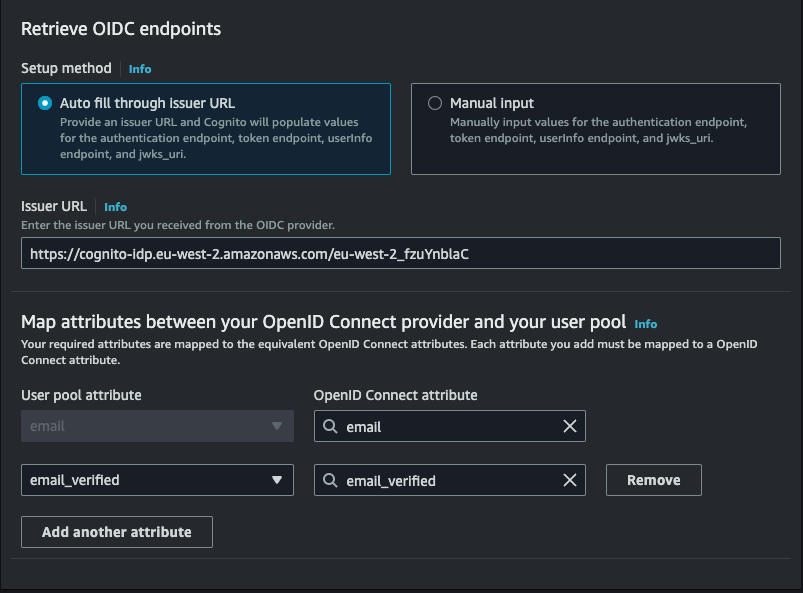
Task: Click the Issuer URL input field
Action: [x=400, y=253]
